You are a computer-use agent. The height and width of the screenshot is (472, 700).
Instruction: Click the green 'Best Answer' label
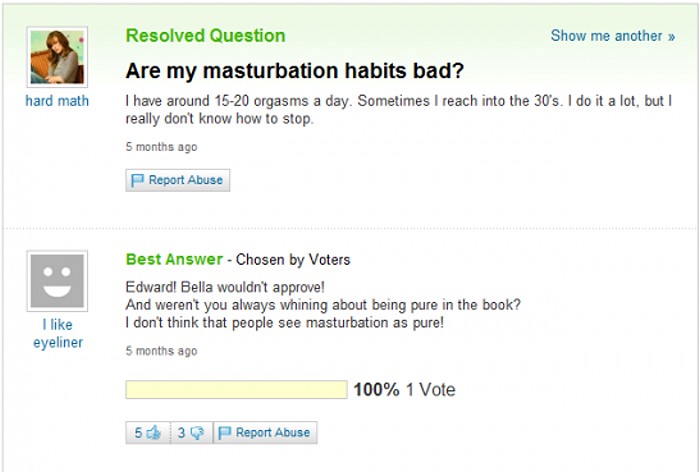coord(174,259)
